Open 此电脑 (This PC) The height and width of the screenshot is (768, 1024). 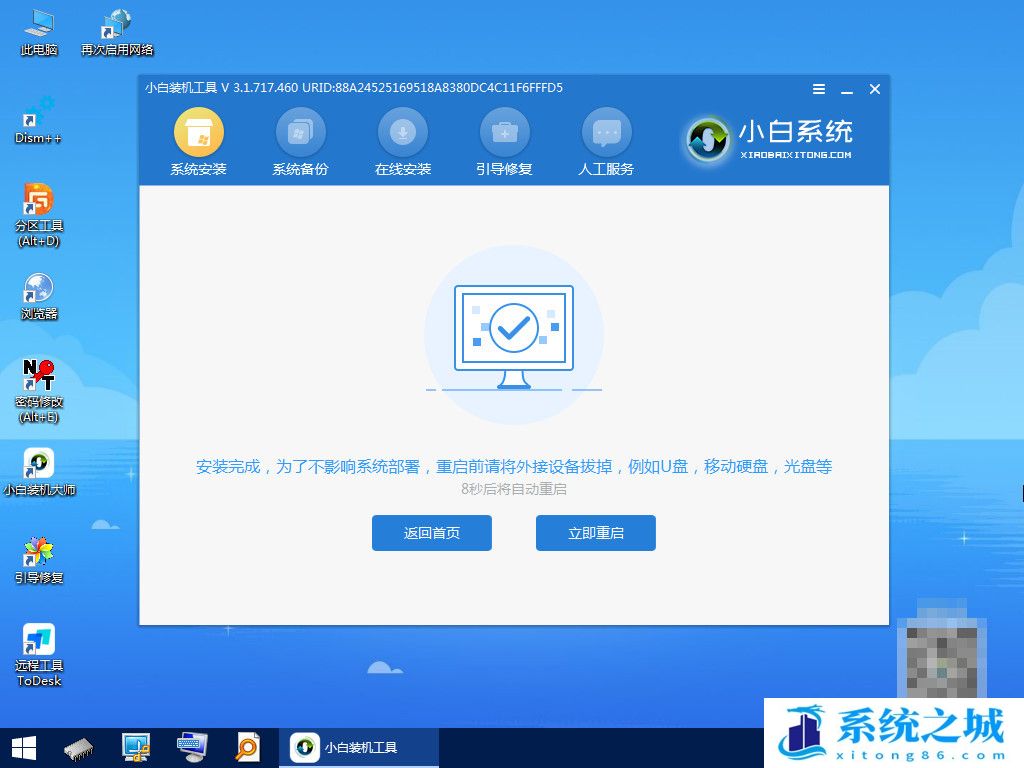(38, 25)
